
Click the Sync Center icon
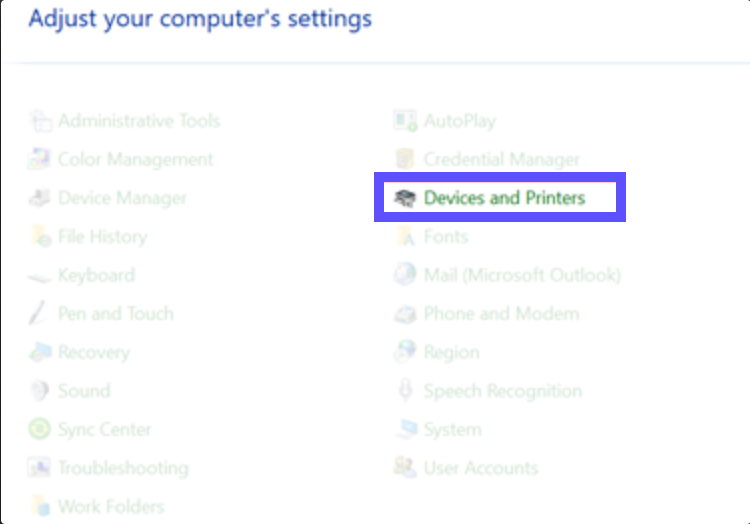tap(40, 430)
